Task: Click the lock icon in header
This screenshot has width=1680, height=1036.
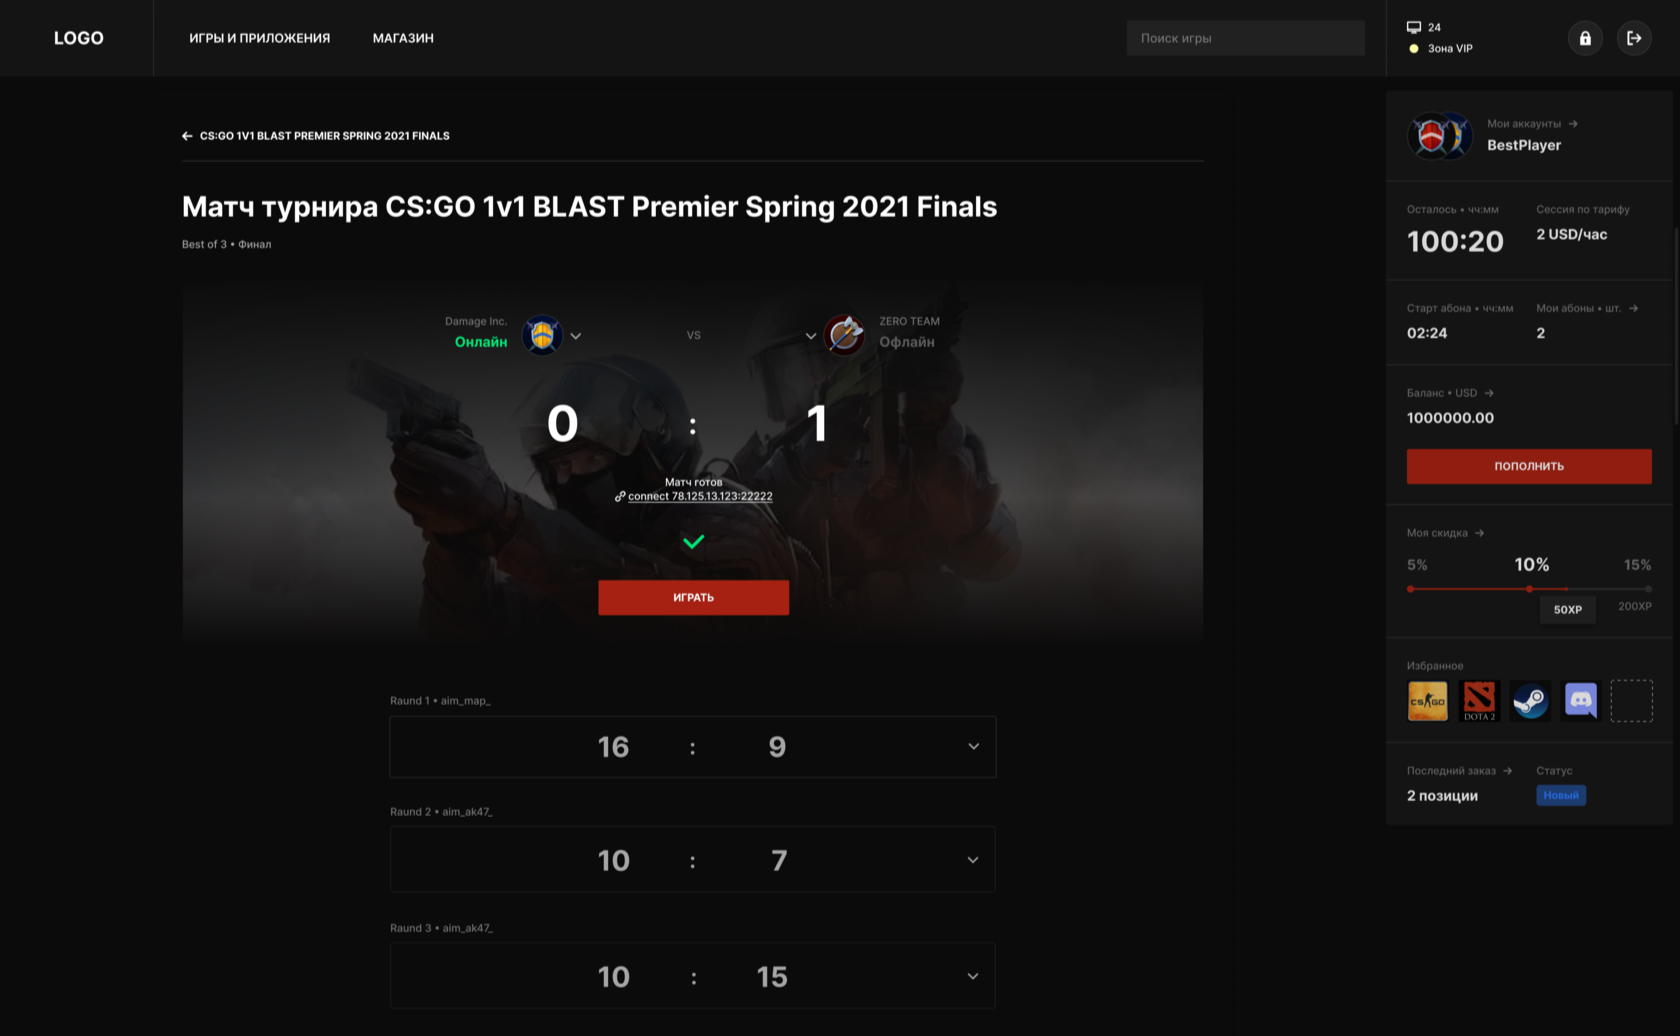Action: pos(1585,38)
